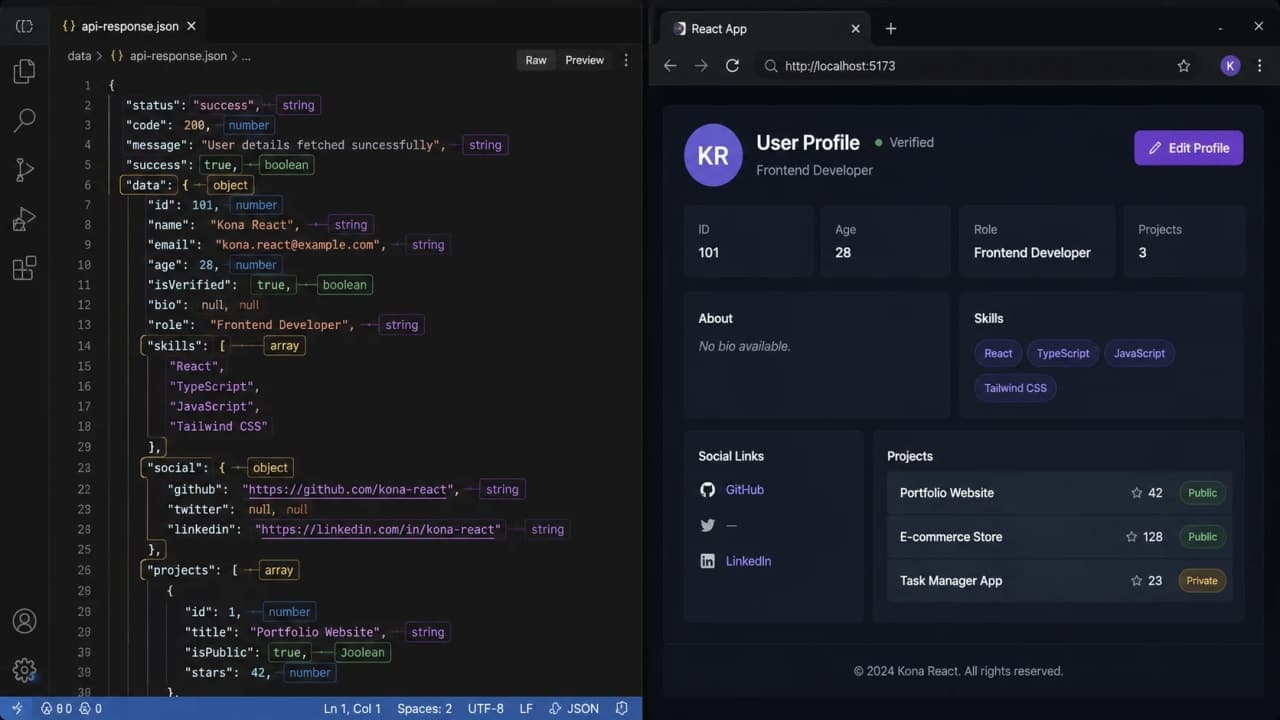This screenshot has height=720, width=1280.
Task: Open the Explorer icon in activity bar
Action: (24, 71)
